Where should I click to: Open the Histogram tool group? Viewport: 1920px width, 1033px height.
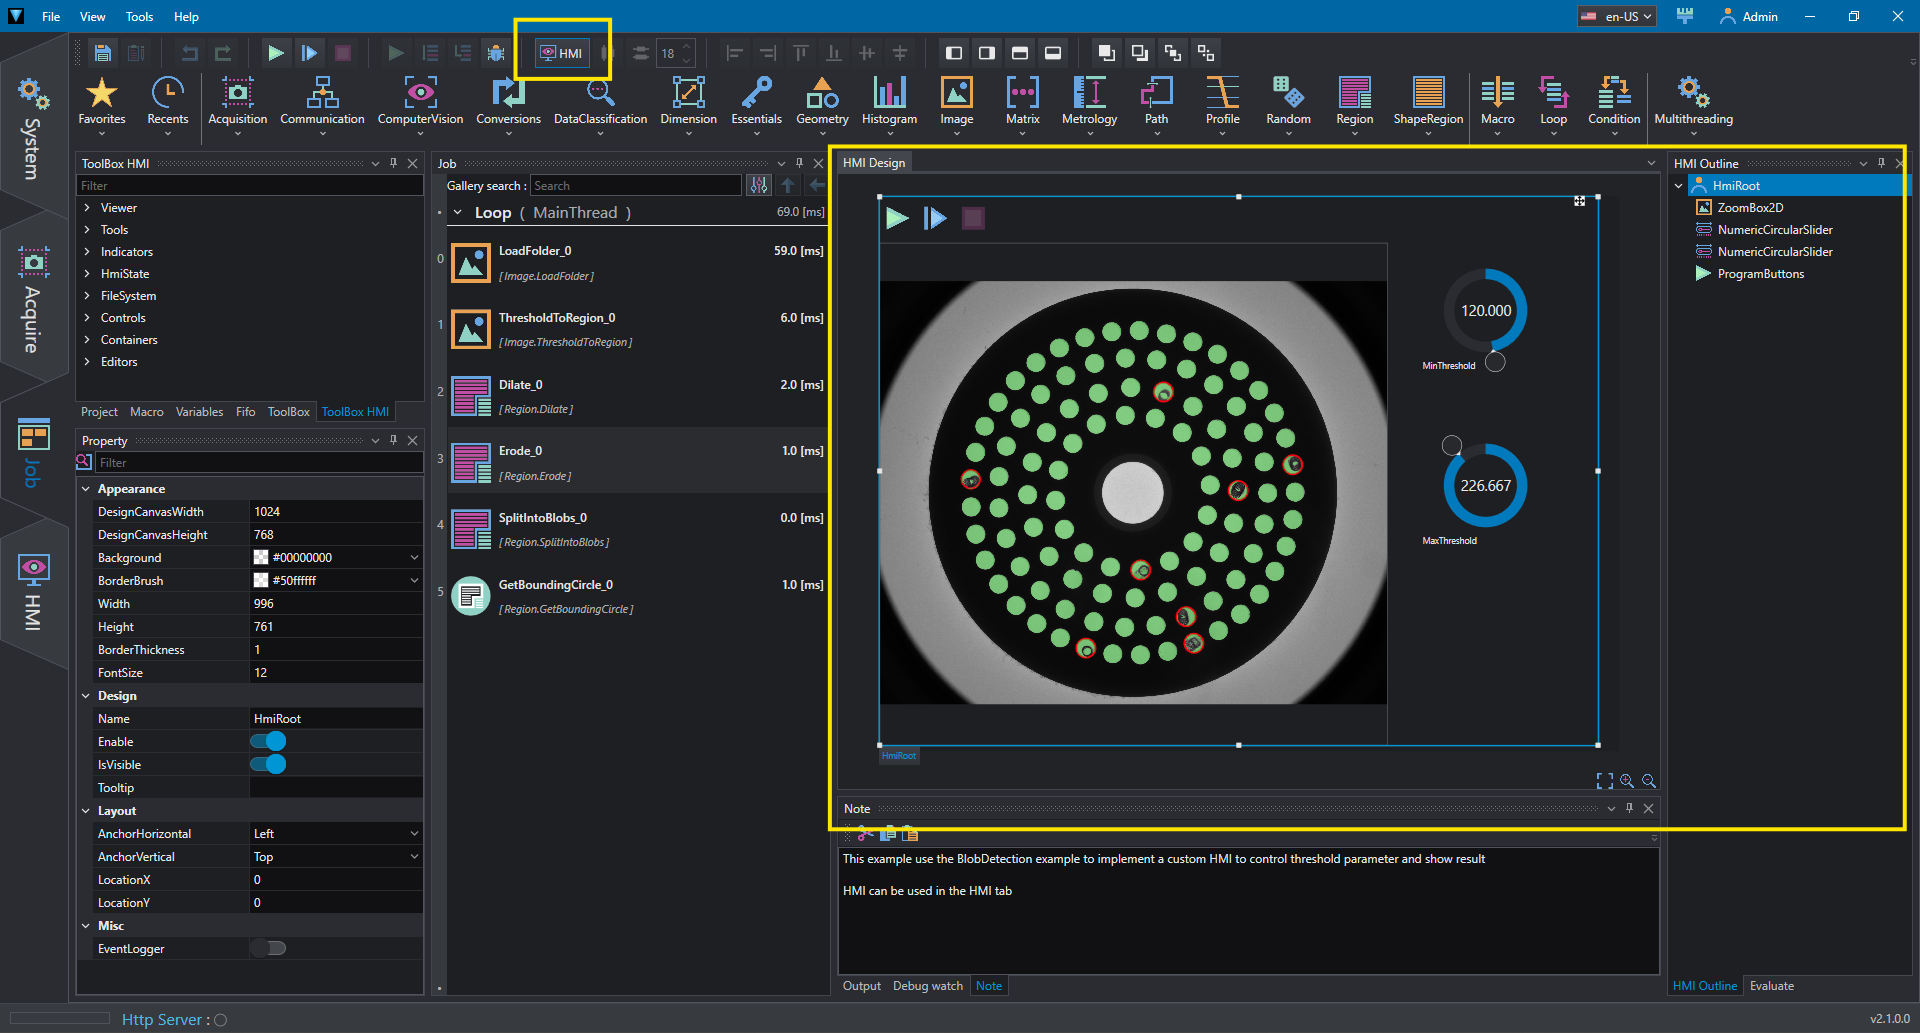[x=889, y=102]
